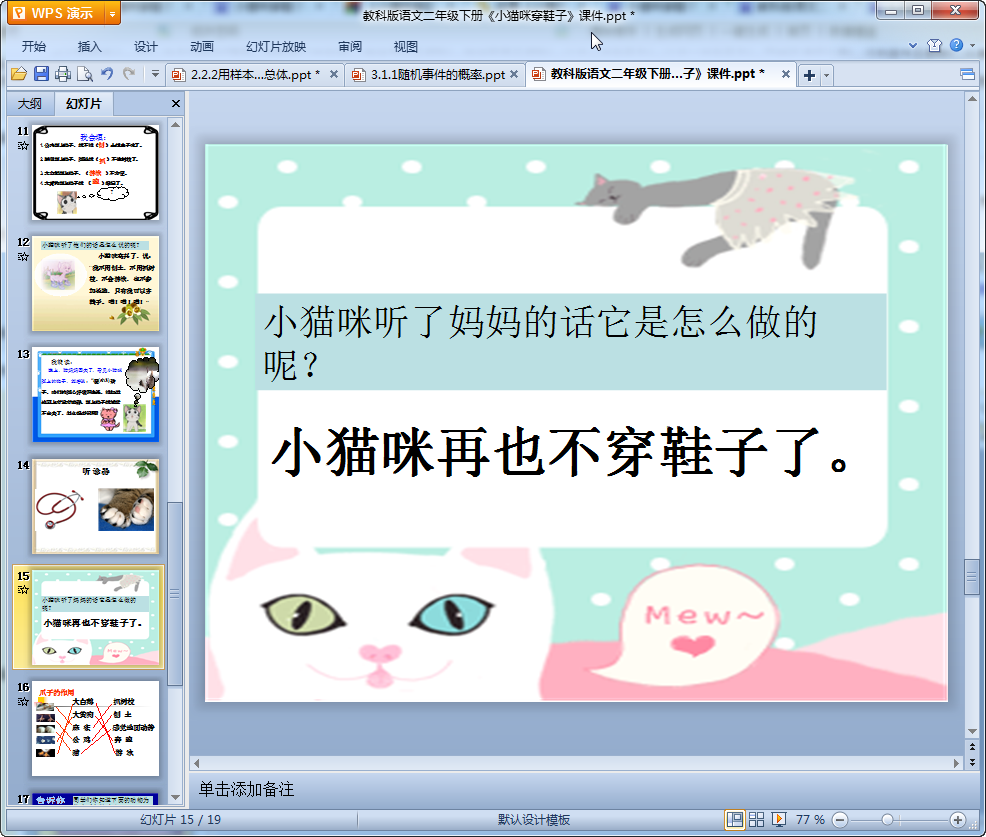Click horizontal scroll right arrow
This screenshot has height=837, width=986.
[956, 763]
